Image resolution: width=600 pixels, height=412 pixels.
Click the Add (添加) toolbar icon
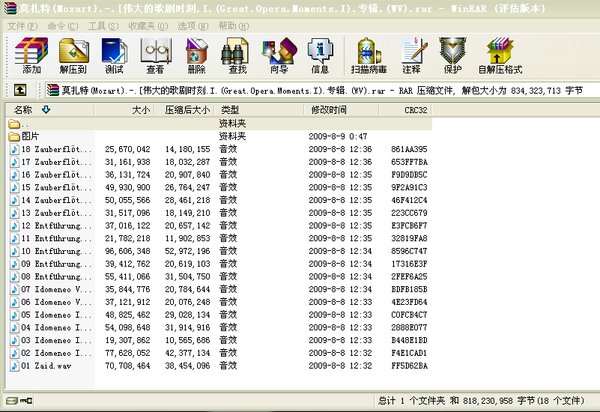tap(31, 55)
